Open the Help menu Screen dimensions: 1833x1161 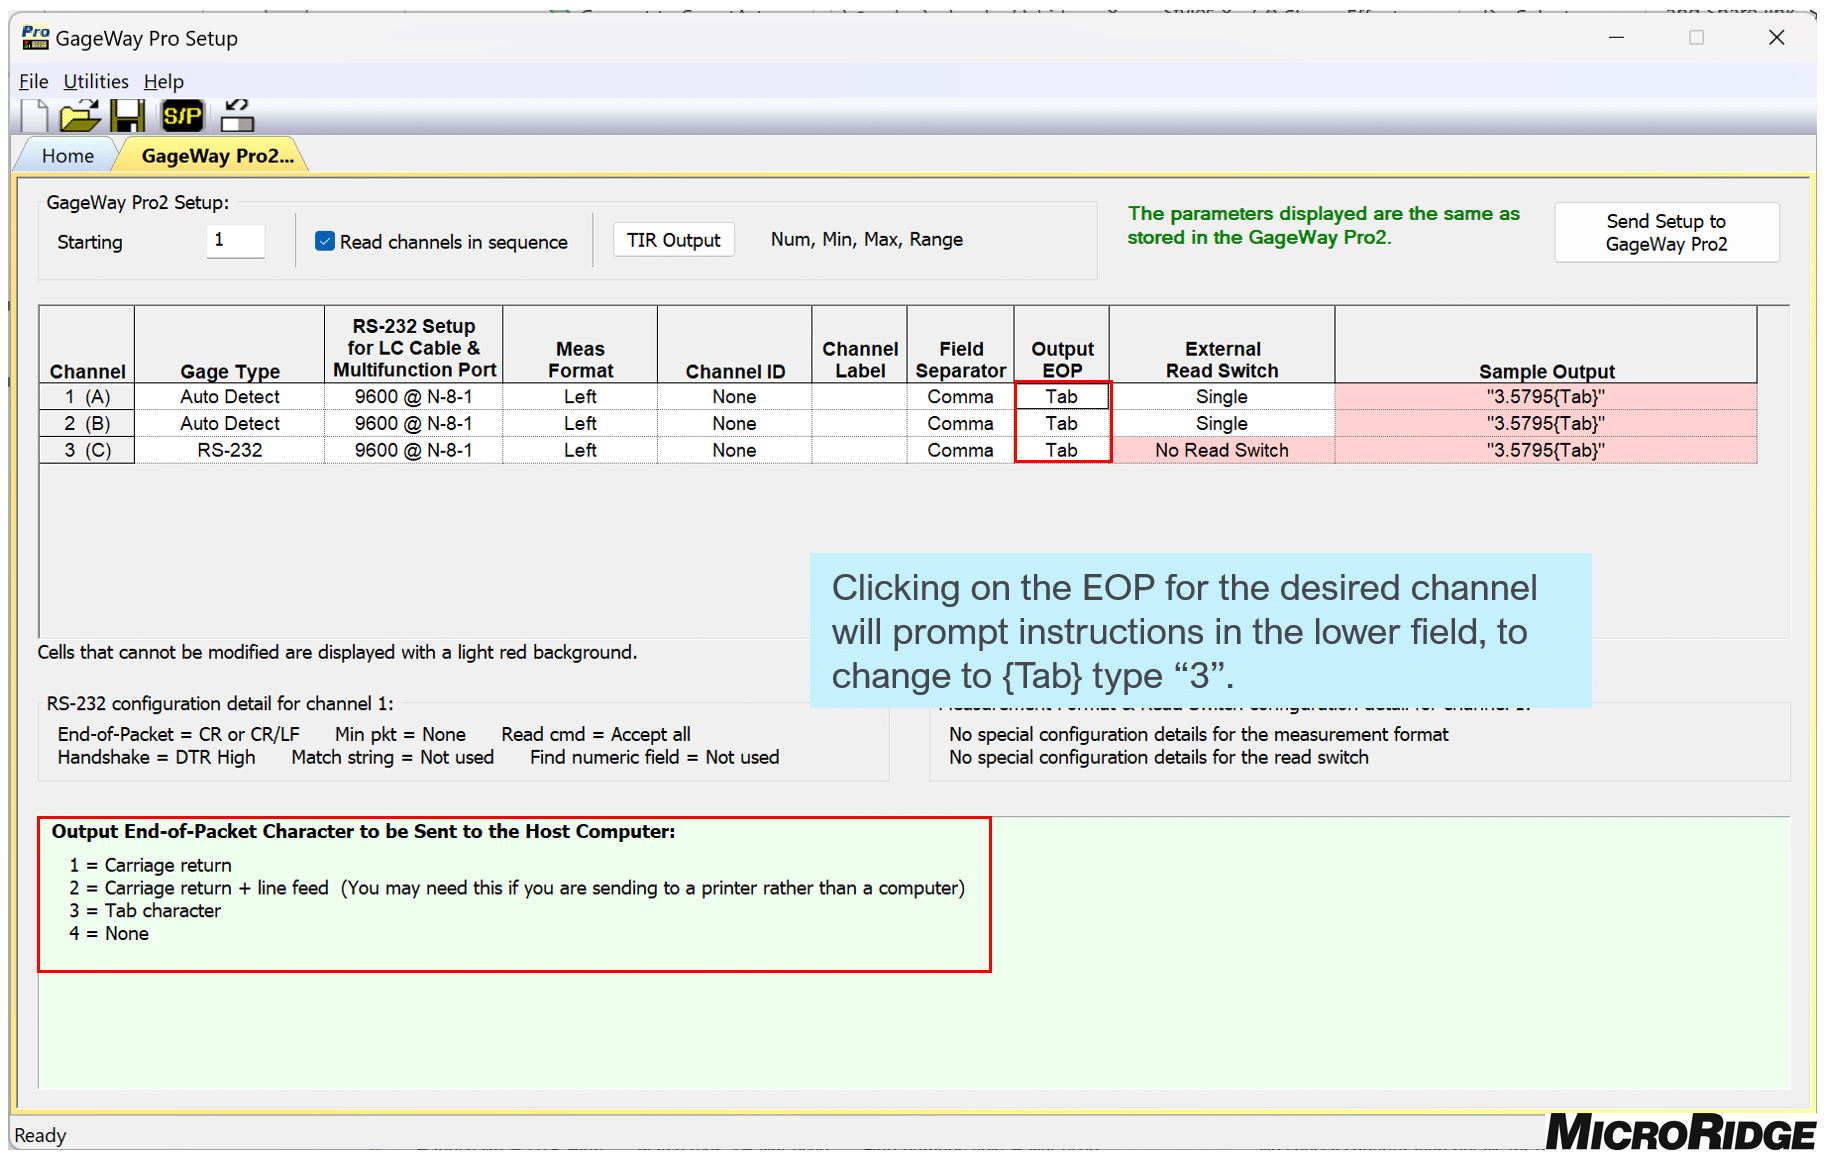click(164, 81)
